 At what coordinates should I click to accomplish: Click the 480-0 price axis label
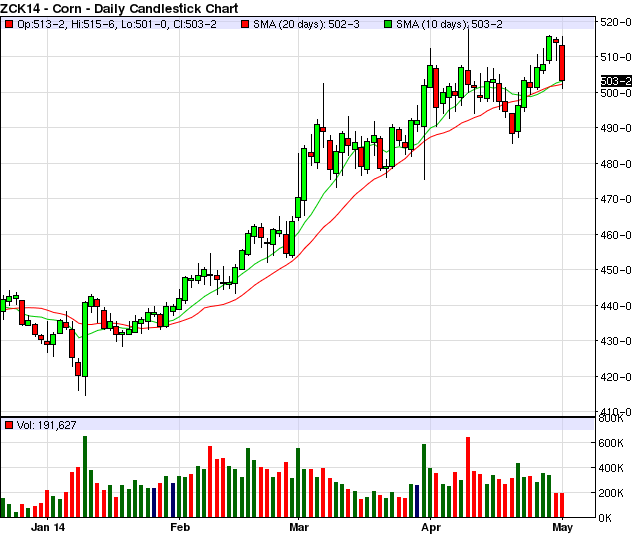coord(616,164)
